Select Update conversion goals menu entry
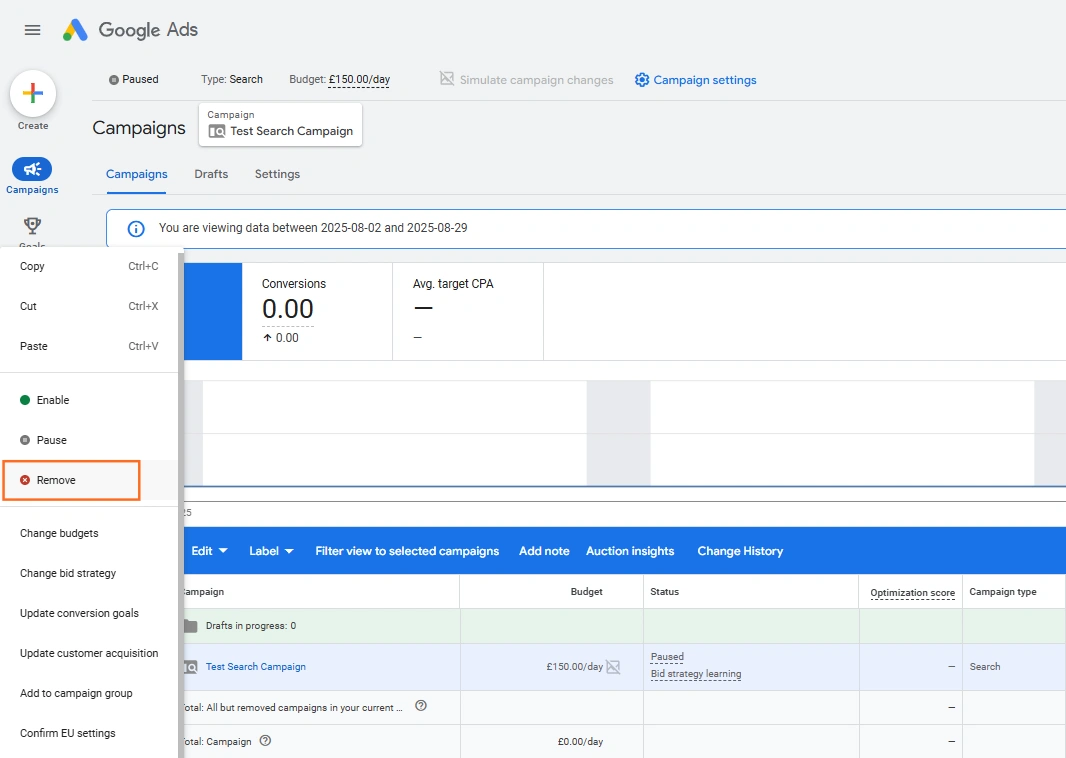The image size is (1066, 758). (89, 613)
